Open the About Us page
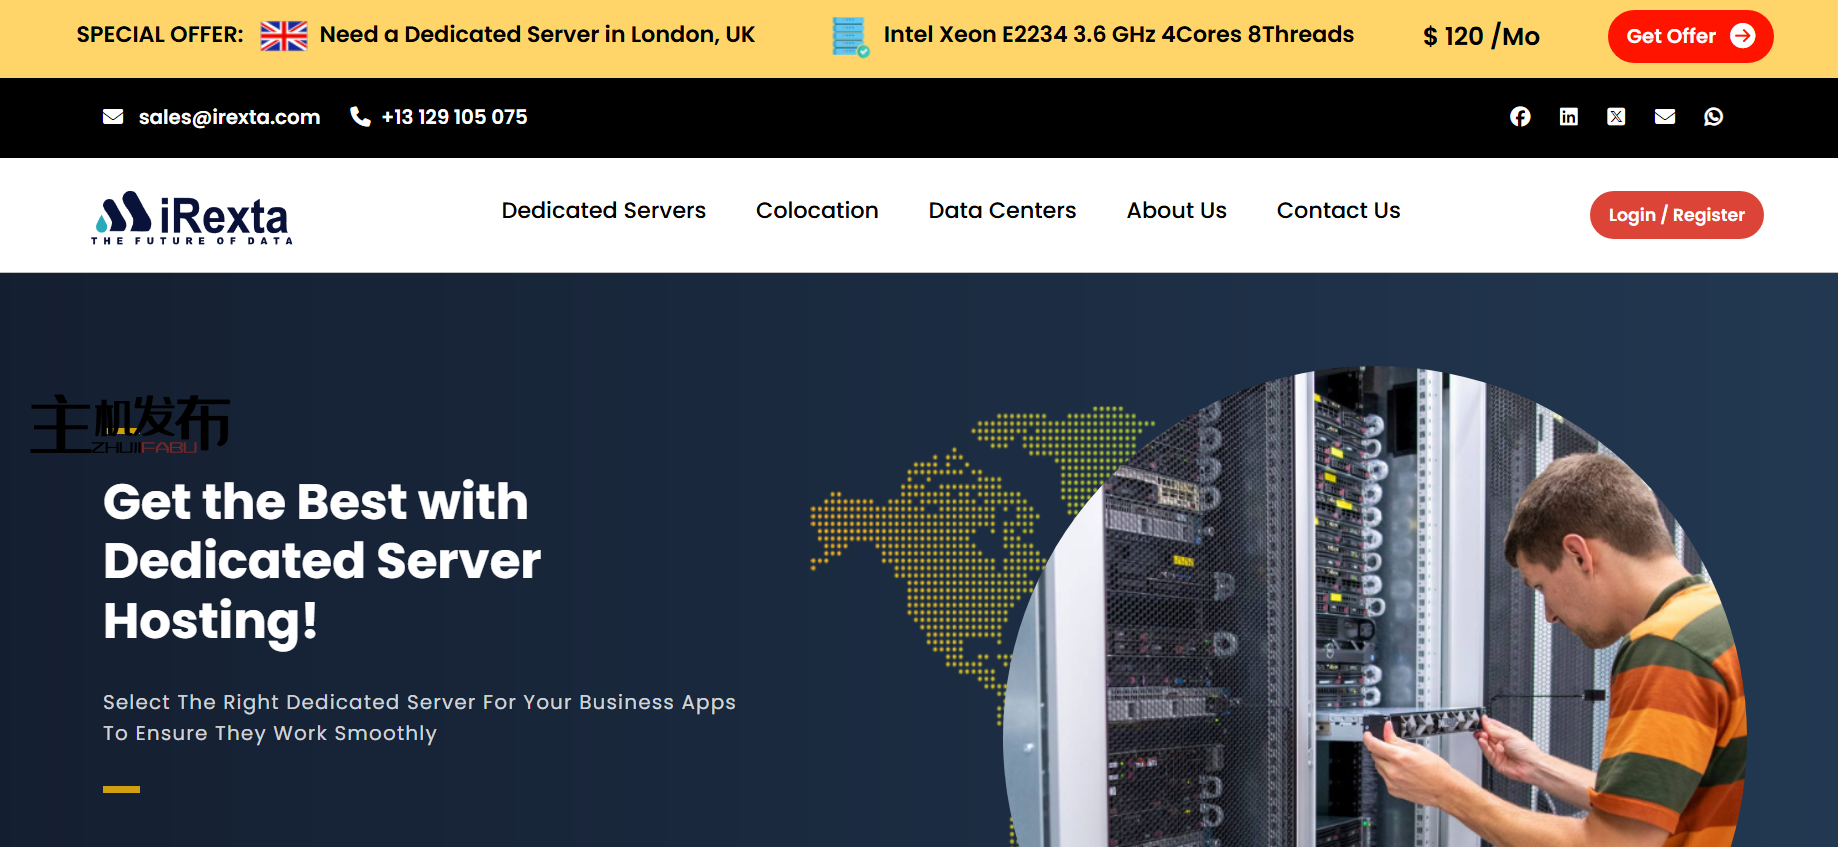The width and height of the screenshot is (1838, 847). coord(1176,211)
